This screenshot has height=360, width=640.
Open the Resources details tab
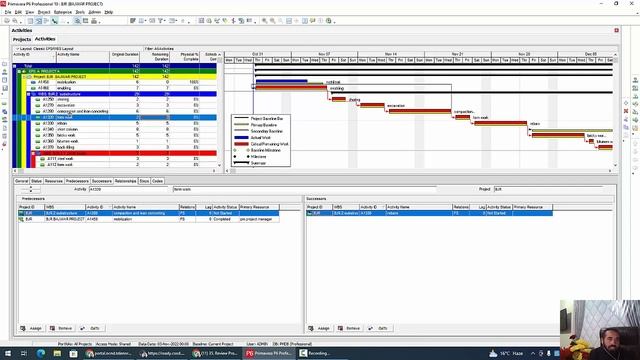tap(54, 181)
